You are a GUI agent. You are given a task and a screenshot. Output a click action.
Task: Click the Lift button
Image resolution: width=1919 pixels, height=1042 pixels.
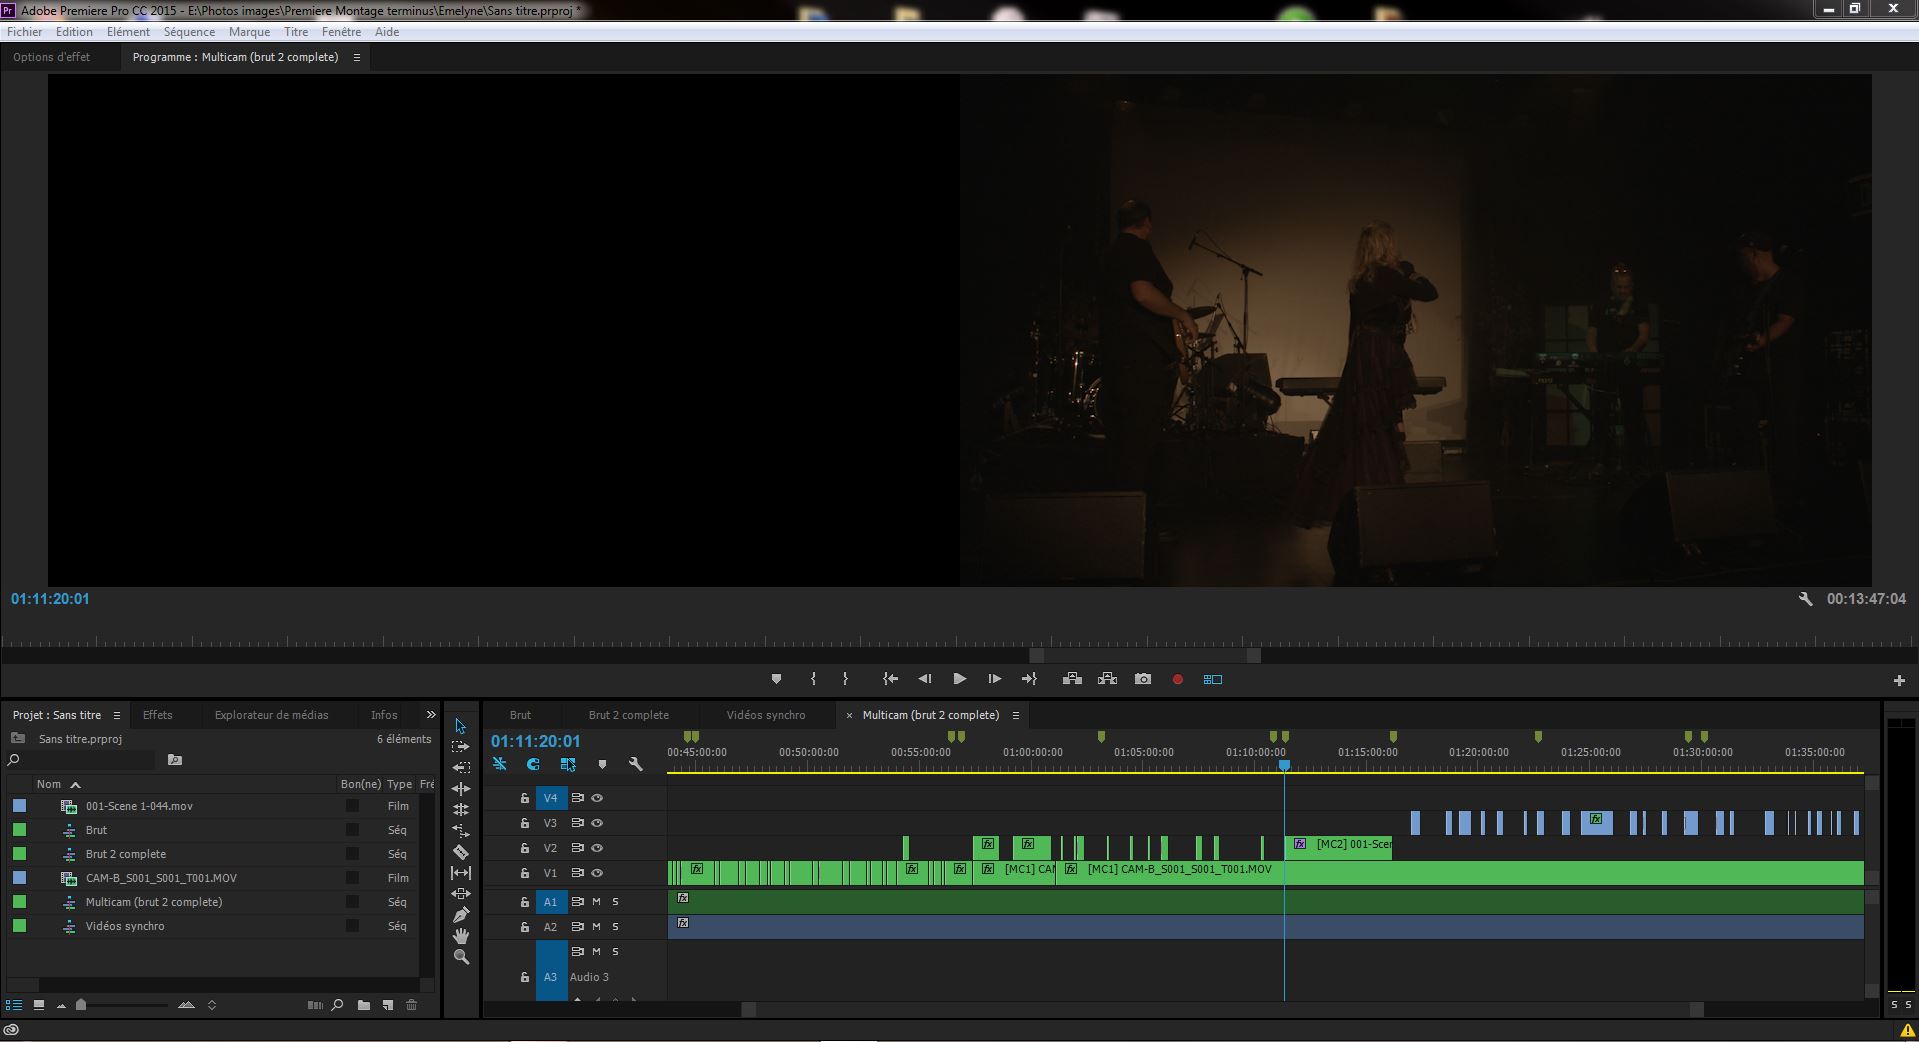pos(1072,679)
